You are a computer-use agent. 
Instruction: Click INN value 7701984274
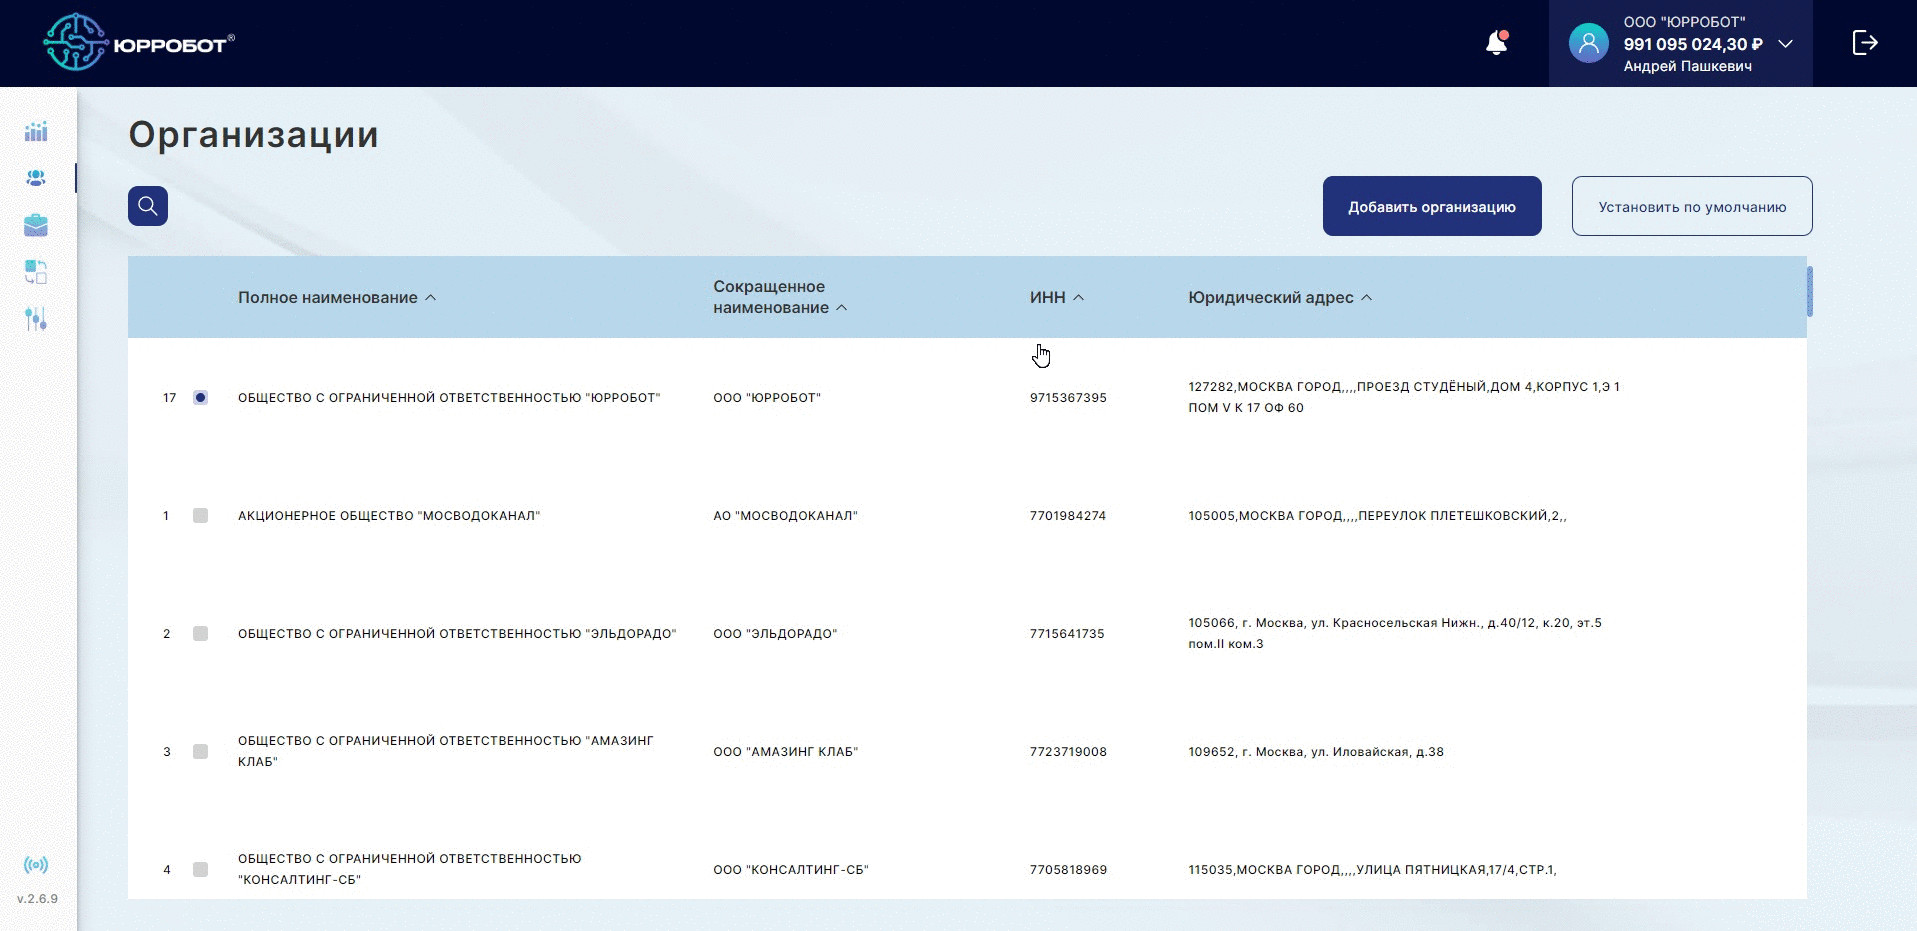pos(1068,516)
